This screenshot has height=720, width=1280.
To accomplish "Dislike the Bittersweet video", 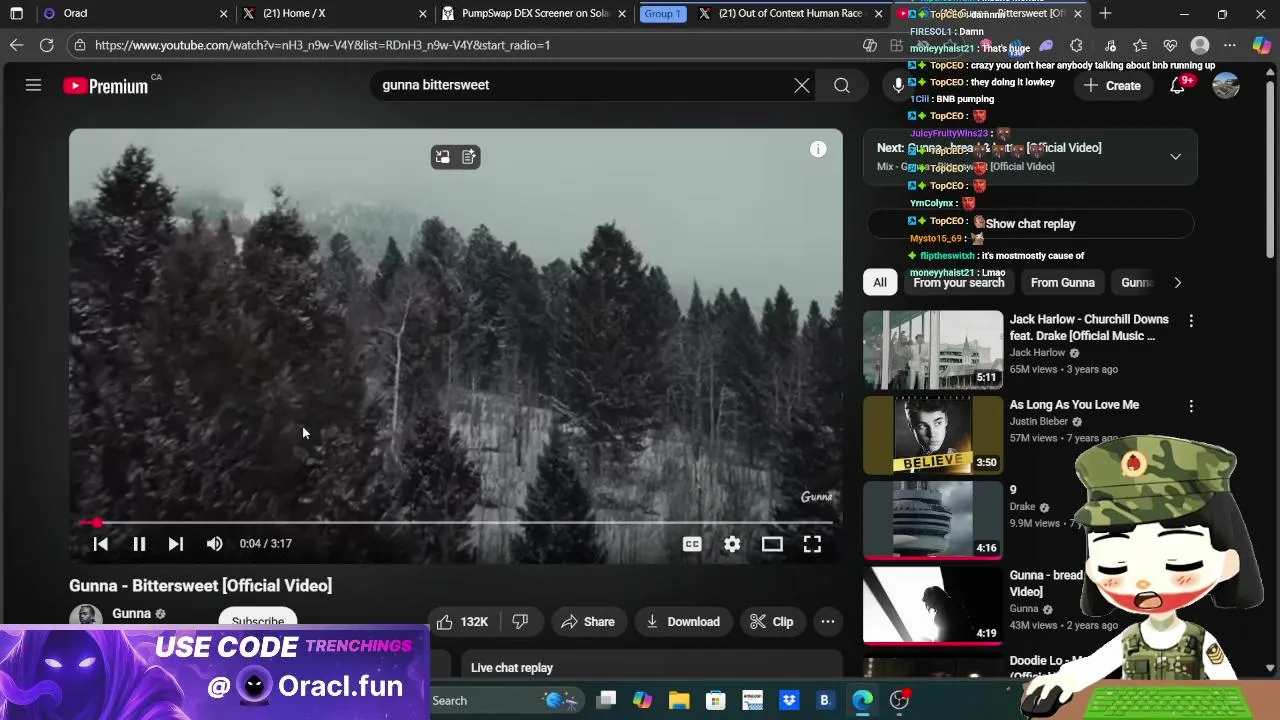I will tap(520, 622).
